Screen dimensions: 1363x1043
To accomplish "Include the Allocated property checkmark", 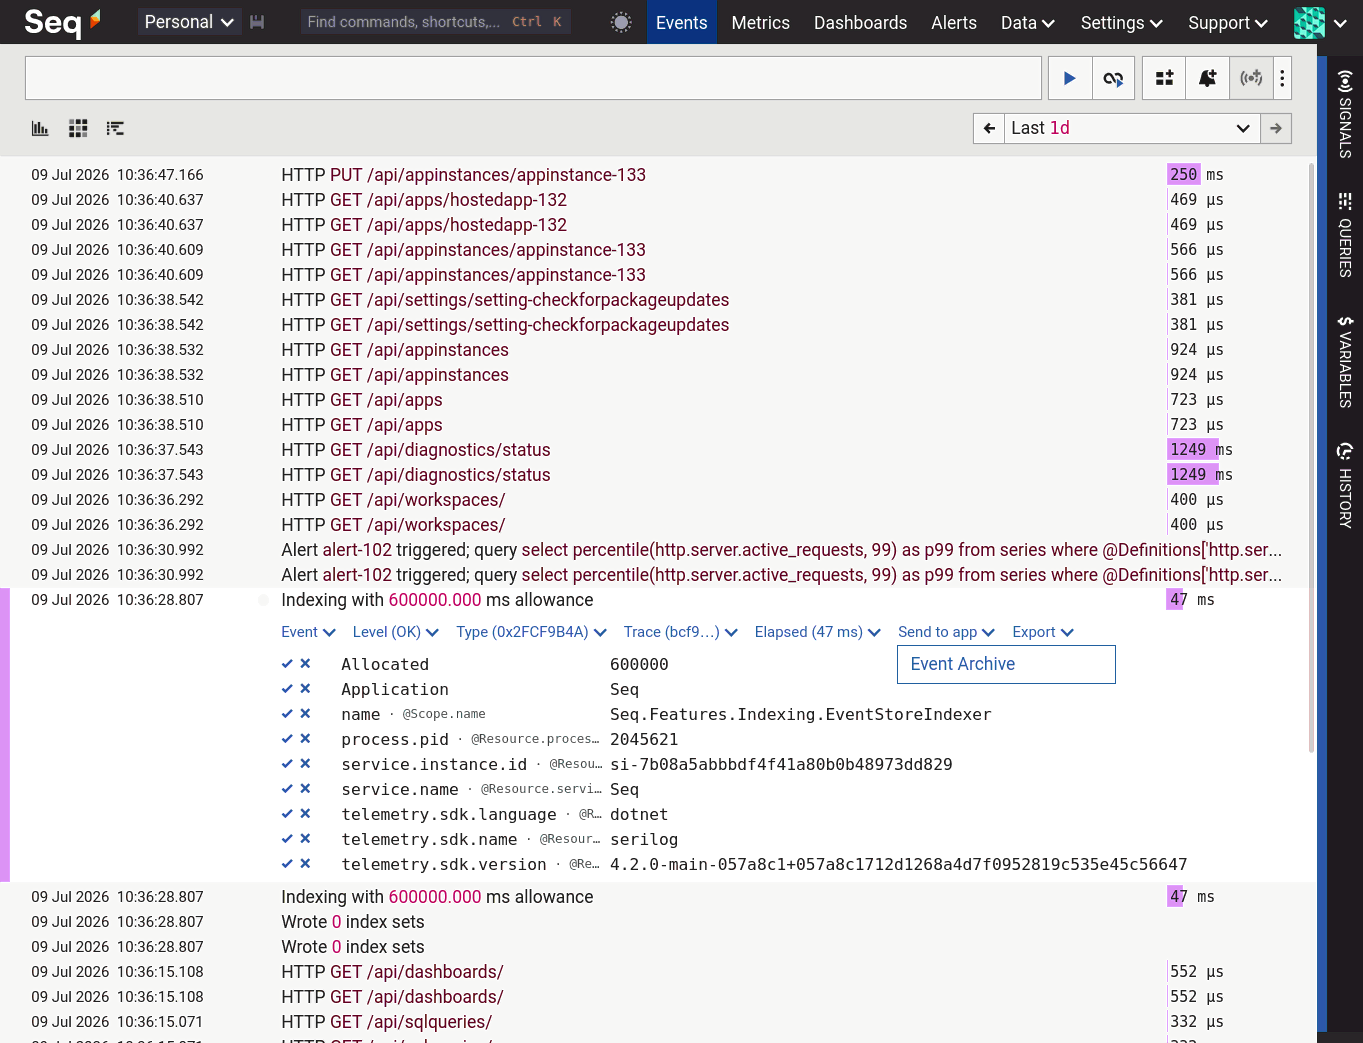I will coord(287,663).
